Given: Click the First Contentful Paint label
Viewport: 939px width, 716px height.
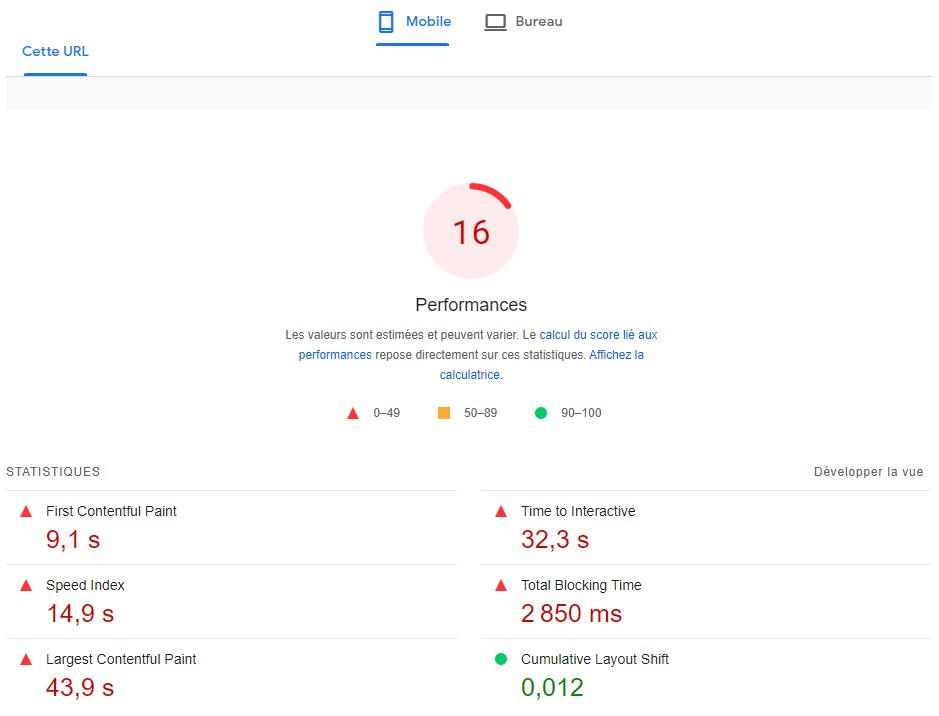Looking at the screenshot, I should point(111,511).
